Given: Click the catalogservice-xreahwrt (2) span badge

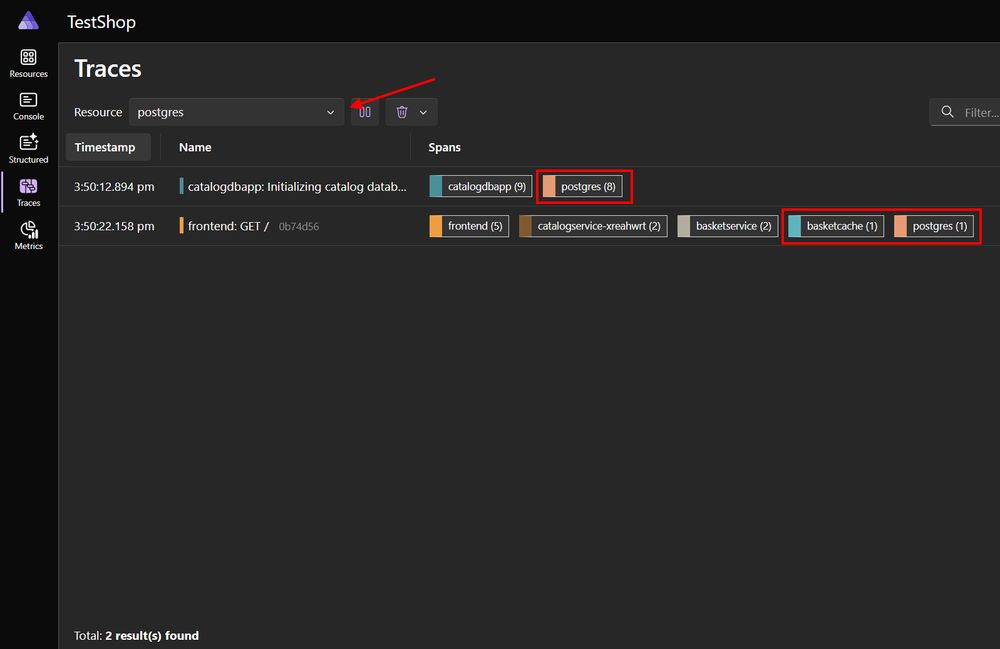Looking at the screenshot, I should click(593, 226).
